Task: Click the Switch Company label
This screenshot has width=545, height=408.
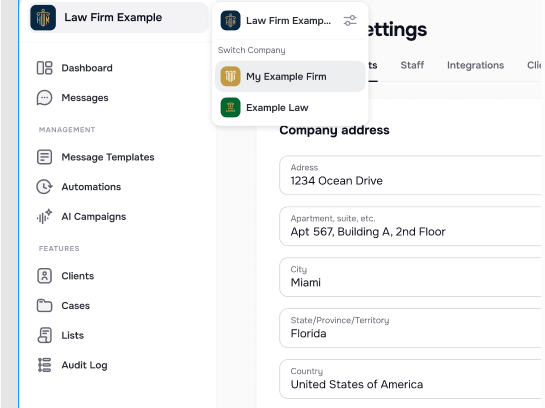Action: click(x=251, y=50)
